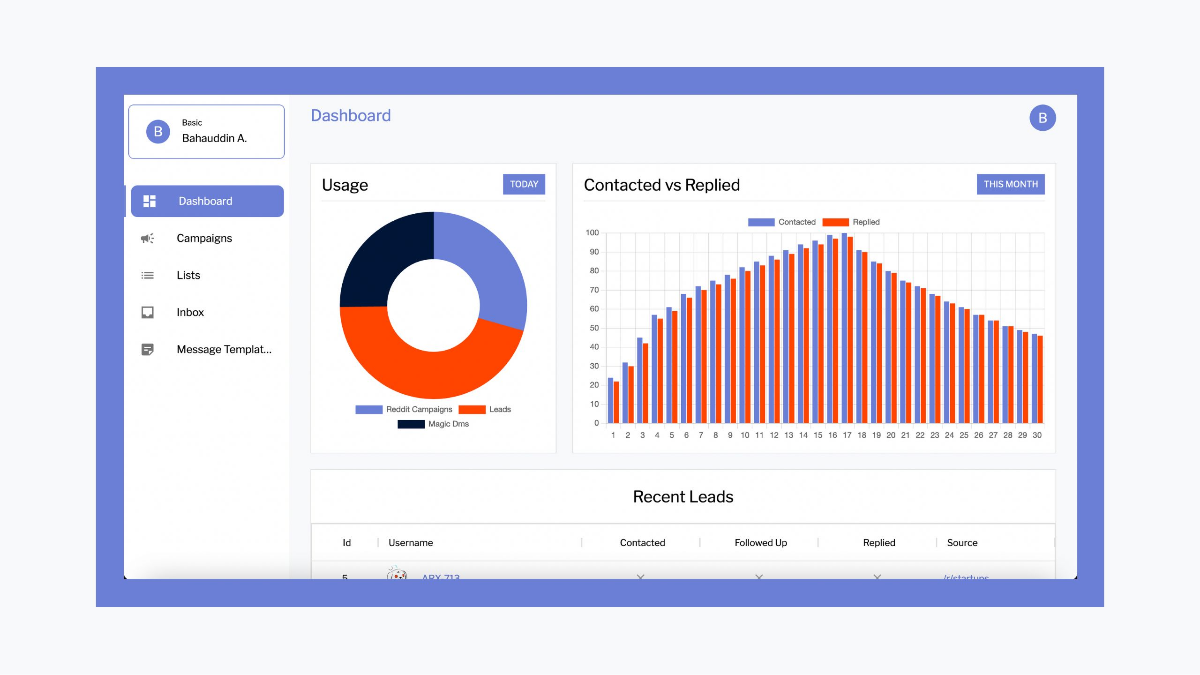Click the Inbox tray icon
Viewport: 1200px width, 675px height.
click(x=148, y=312)
